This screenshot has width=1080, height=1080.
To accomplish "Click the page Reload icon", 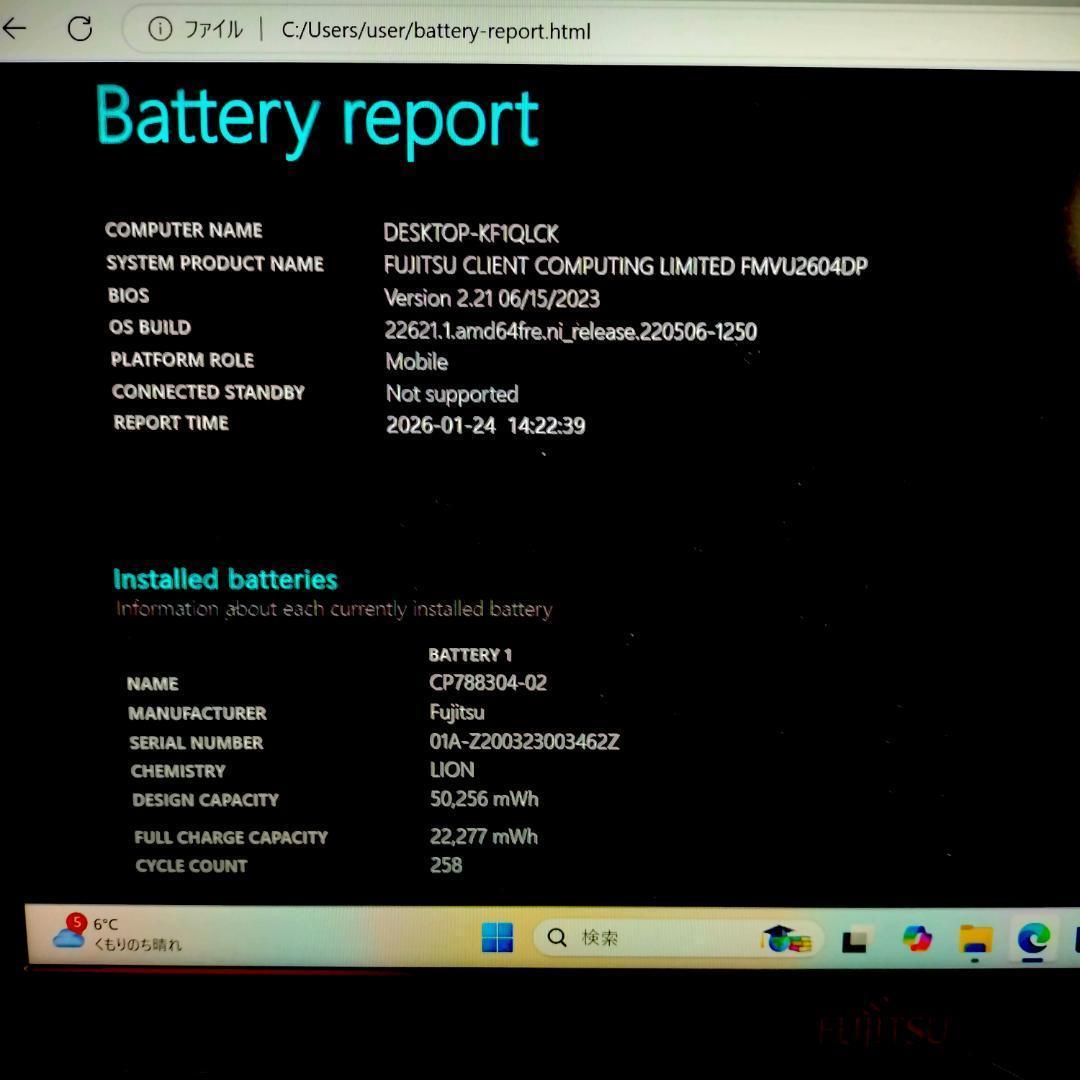I will pos(79,29).
